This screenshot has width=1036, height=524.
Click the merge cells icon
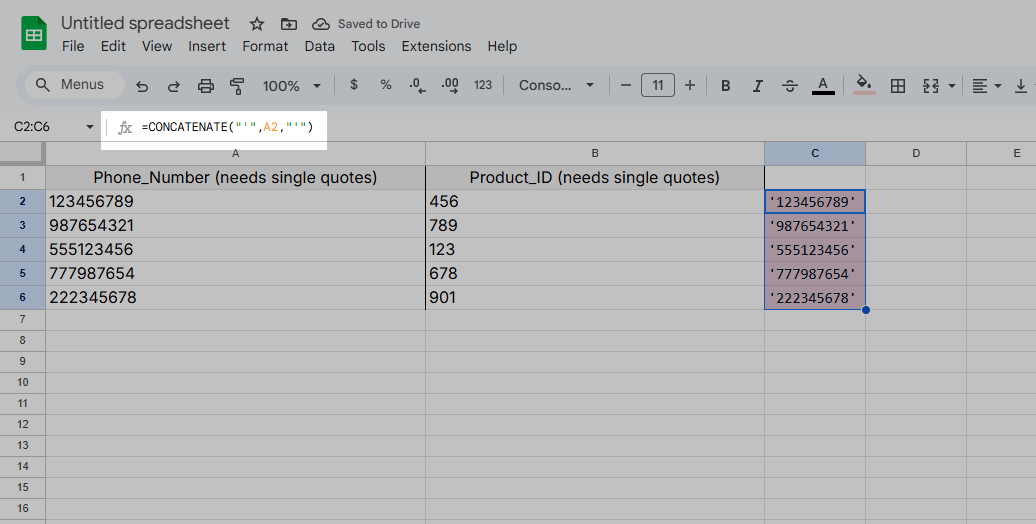tap(931, 86)
